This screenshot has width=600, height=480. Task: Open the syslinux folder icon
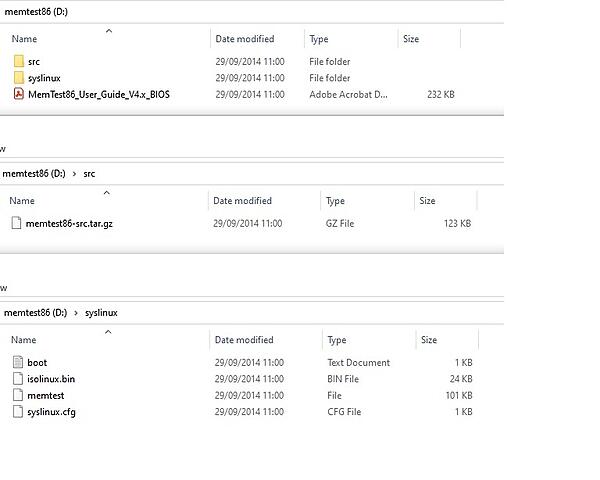click(18, 78)
